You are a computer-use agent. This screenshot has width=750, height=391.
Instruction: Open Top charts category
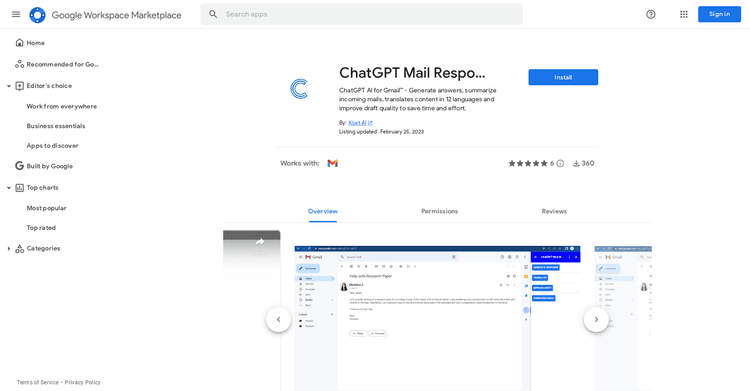coord(43,188)
